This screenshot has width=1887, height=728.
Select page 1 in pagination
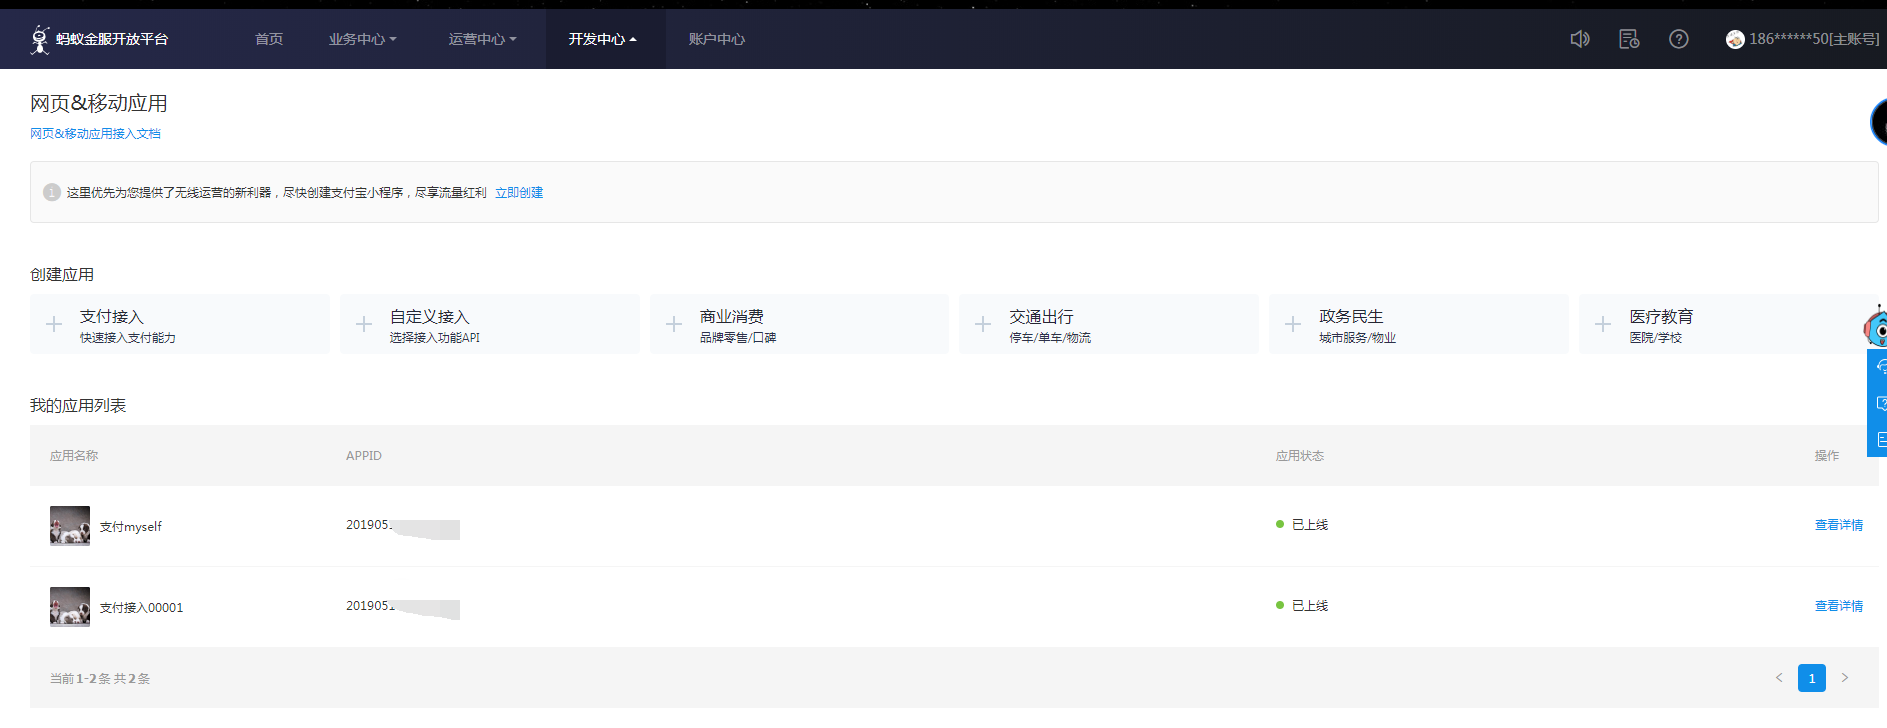(1812, 678)
